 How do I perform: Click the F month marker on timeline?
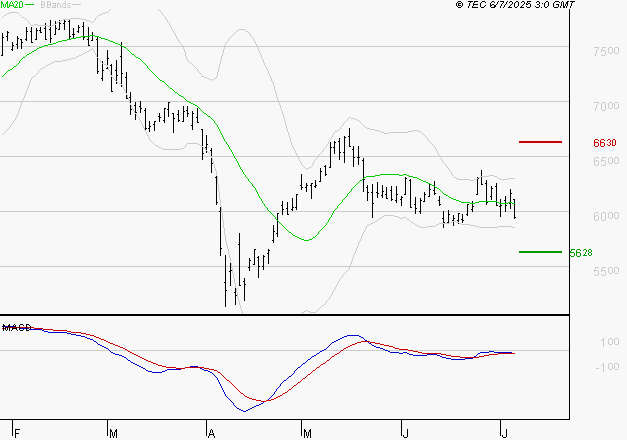(x=17, y=433)
